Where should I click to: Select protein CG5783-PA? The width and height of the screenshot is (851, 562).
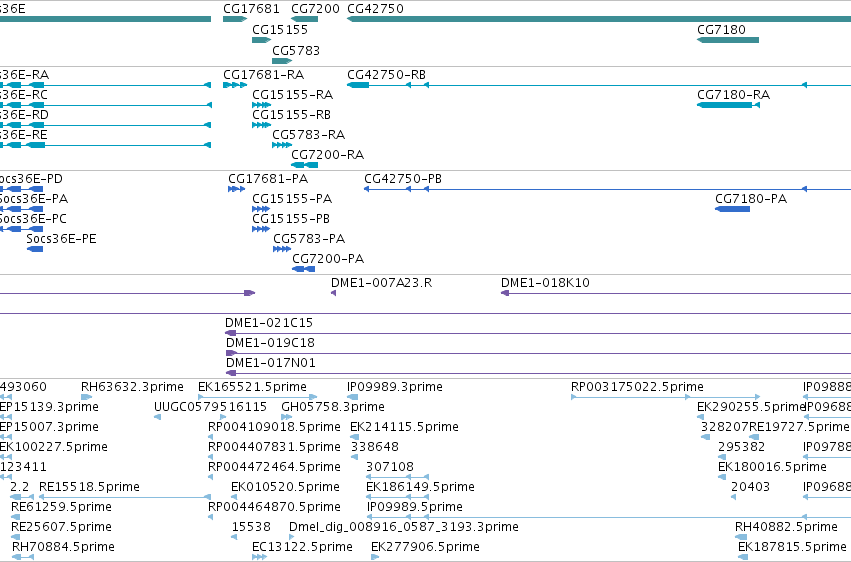click(x=282, y=249)
